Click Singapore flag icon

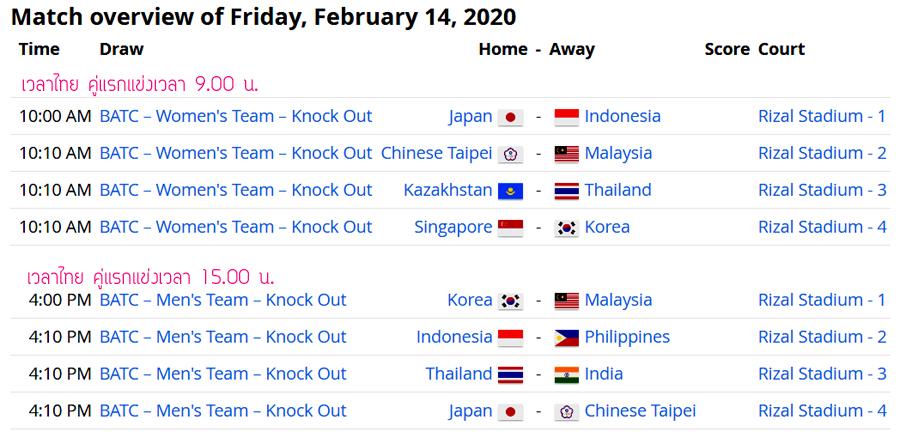pos(510,228)
